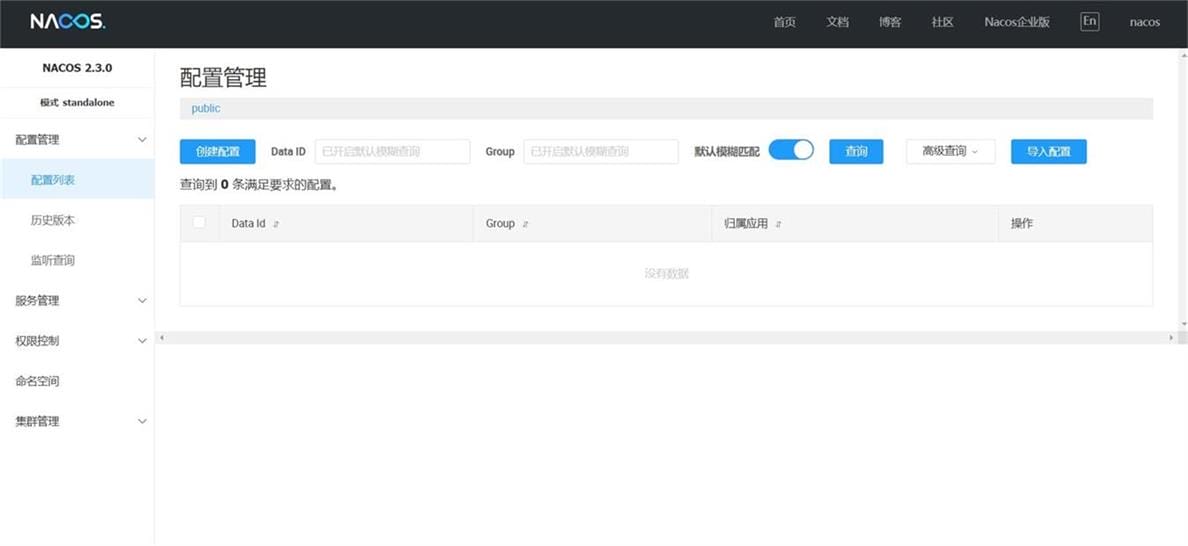Image resolution: width=1188 pixels, height=546 pixels.
Task: Click the 导入配置 button
Action: click(1048, 151)
